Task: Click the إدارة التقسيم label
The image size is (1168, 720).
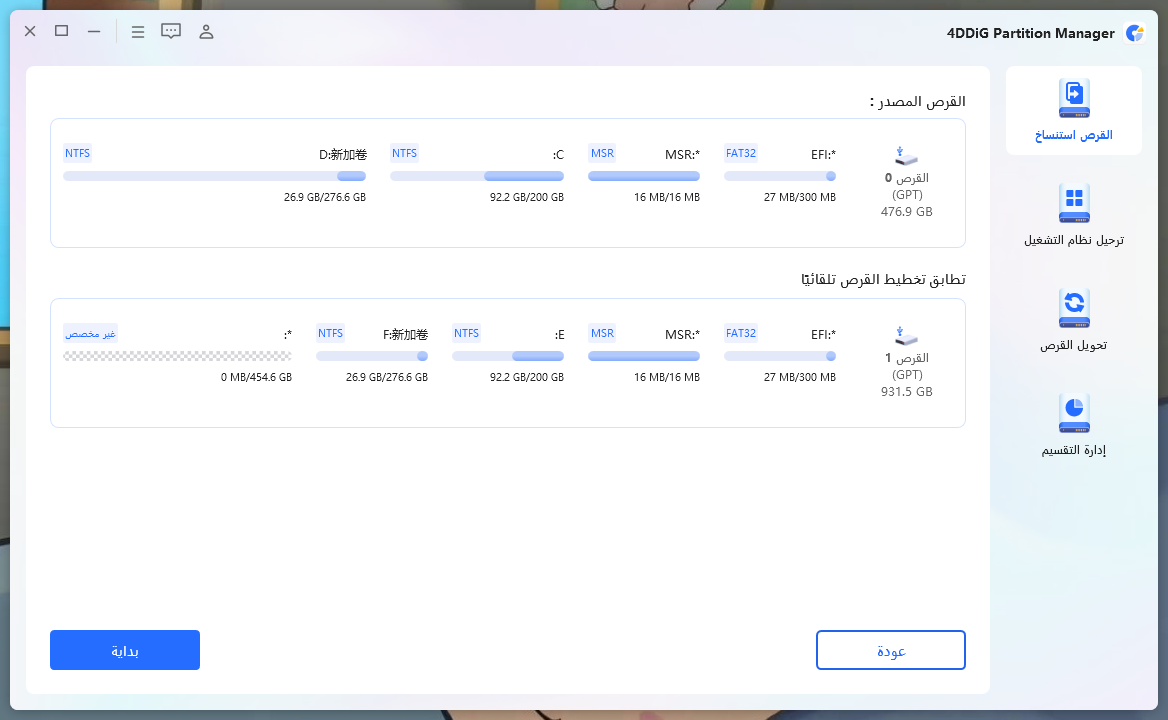Action: [1073, 450]
